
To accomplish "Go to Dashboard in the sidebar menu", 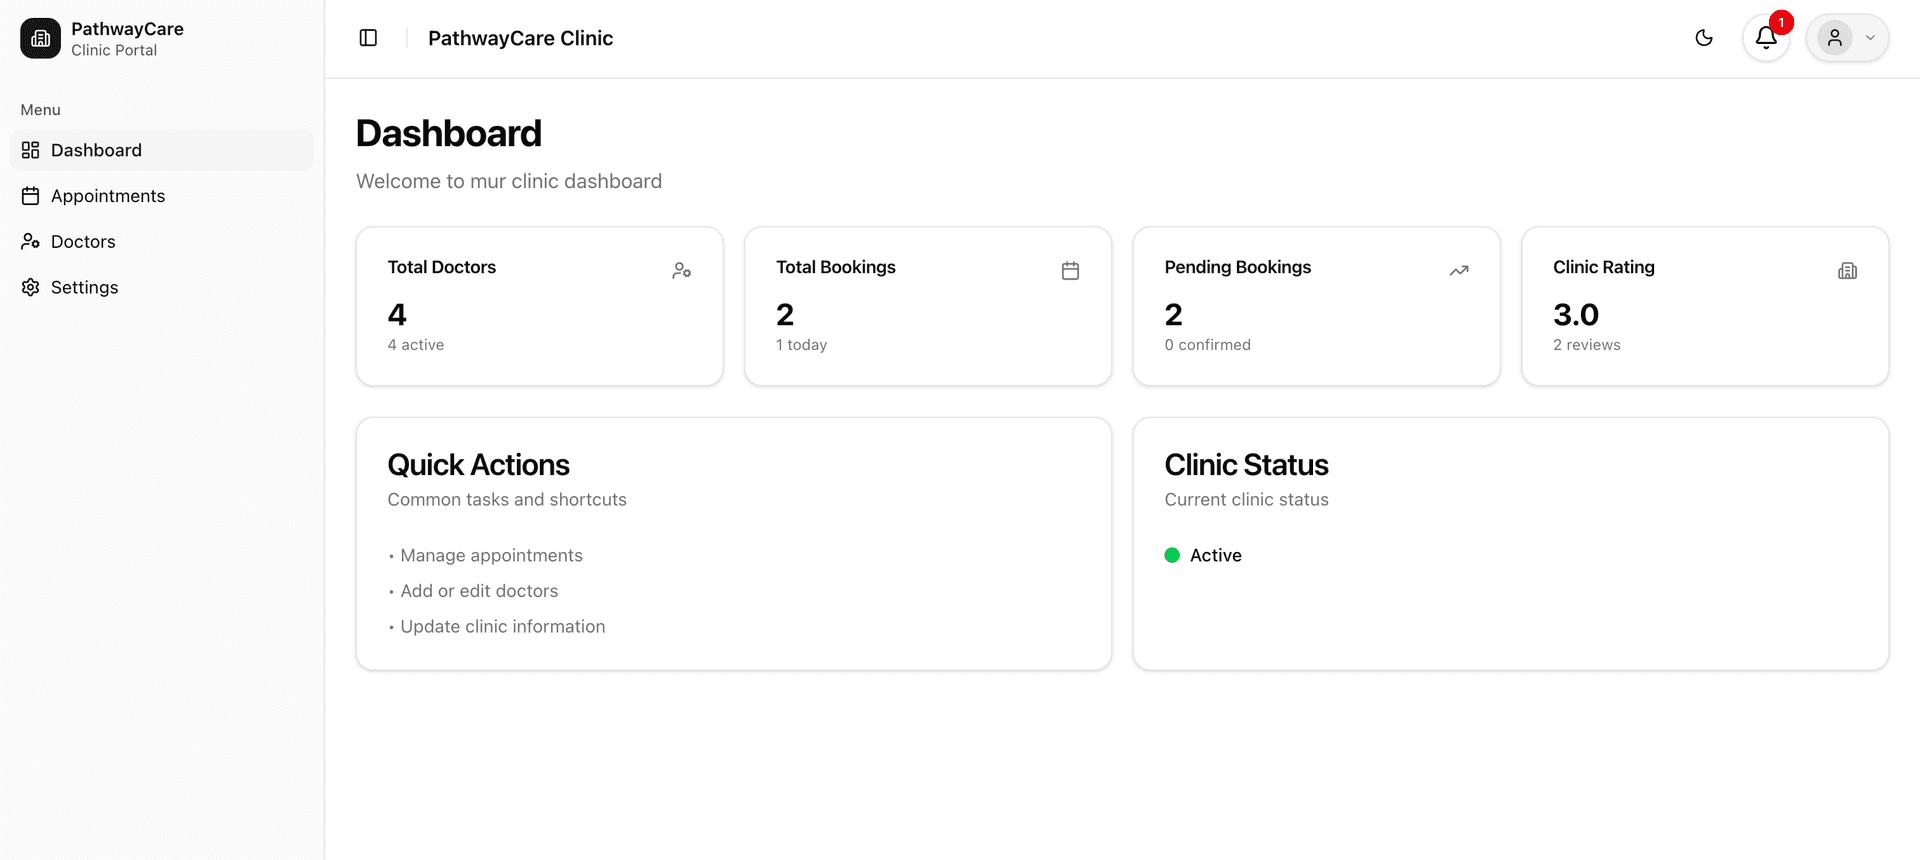I will coord(162,150).
